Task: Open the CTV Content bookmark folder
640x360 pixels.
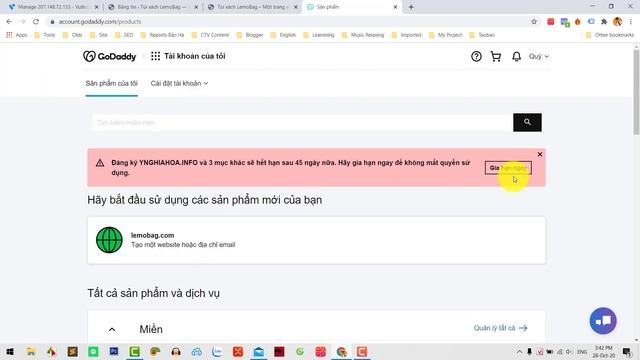Action: (x=210, y=35)
